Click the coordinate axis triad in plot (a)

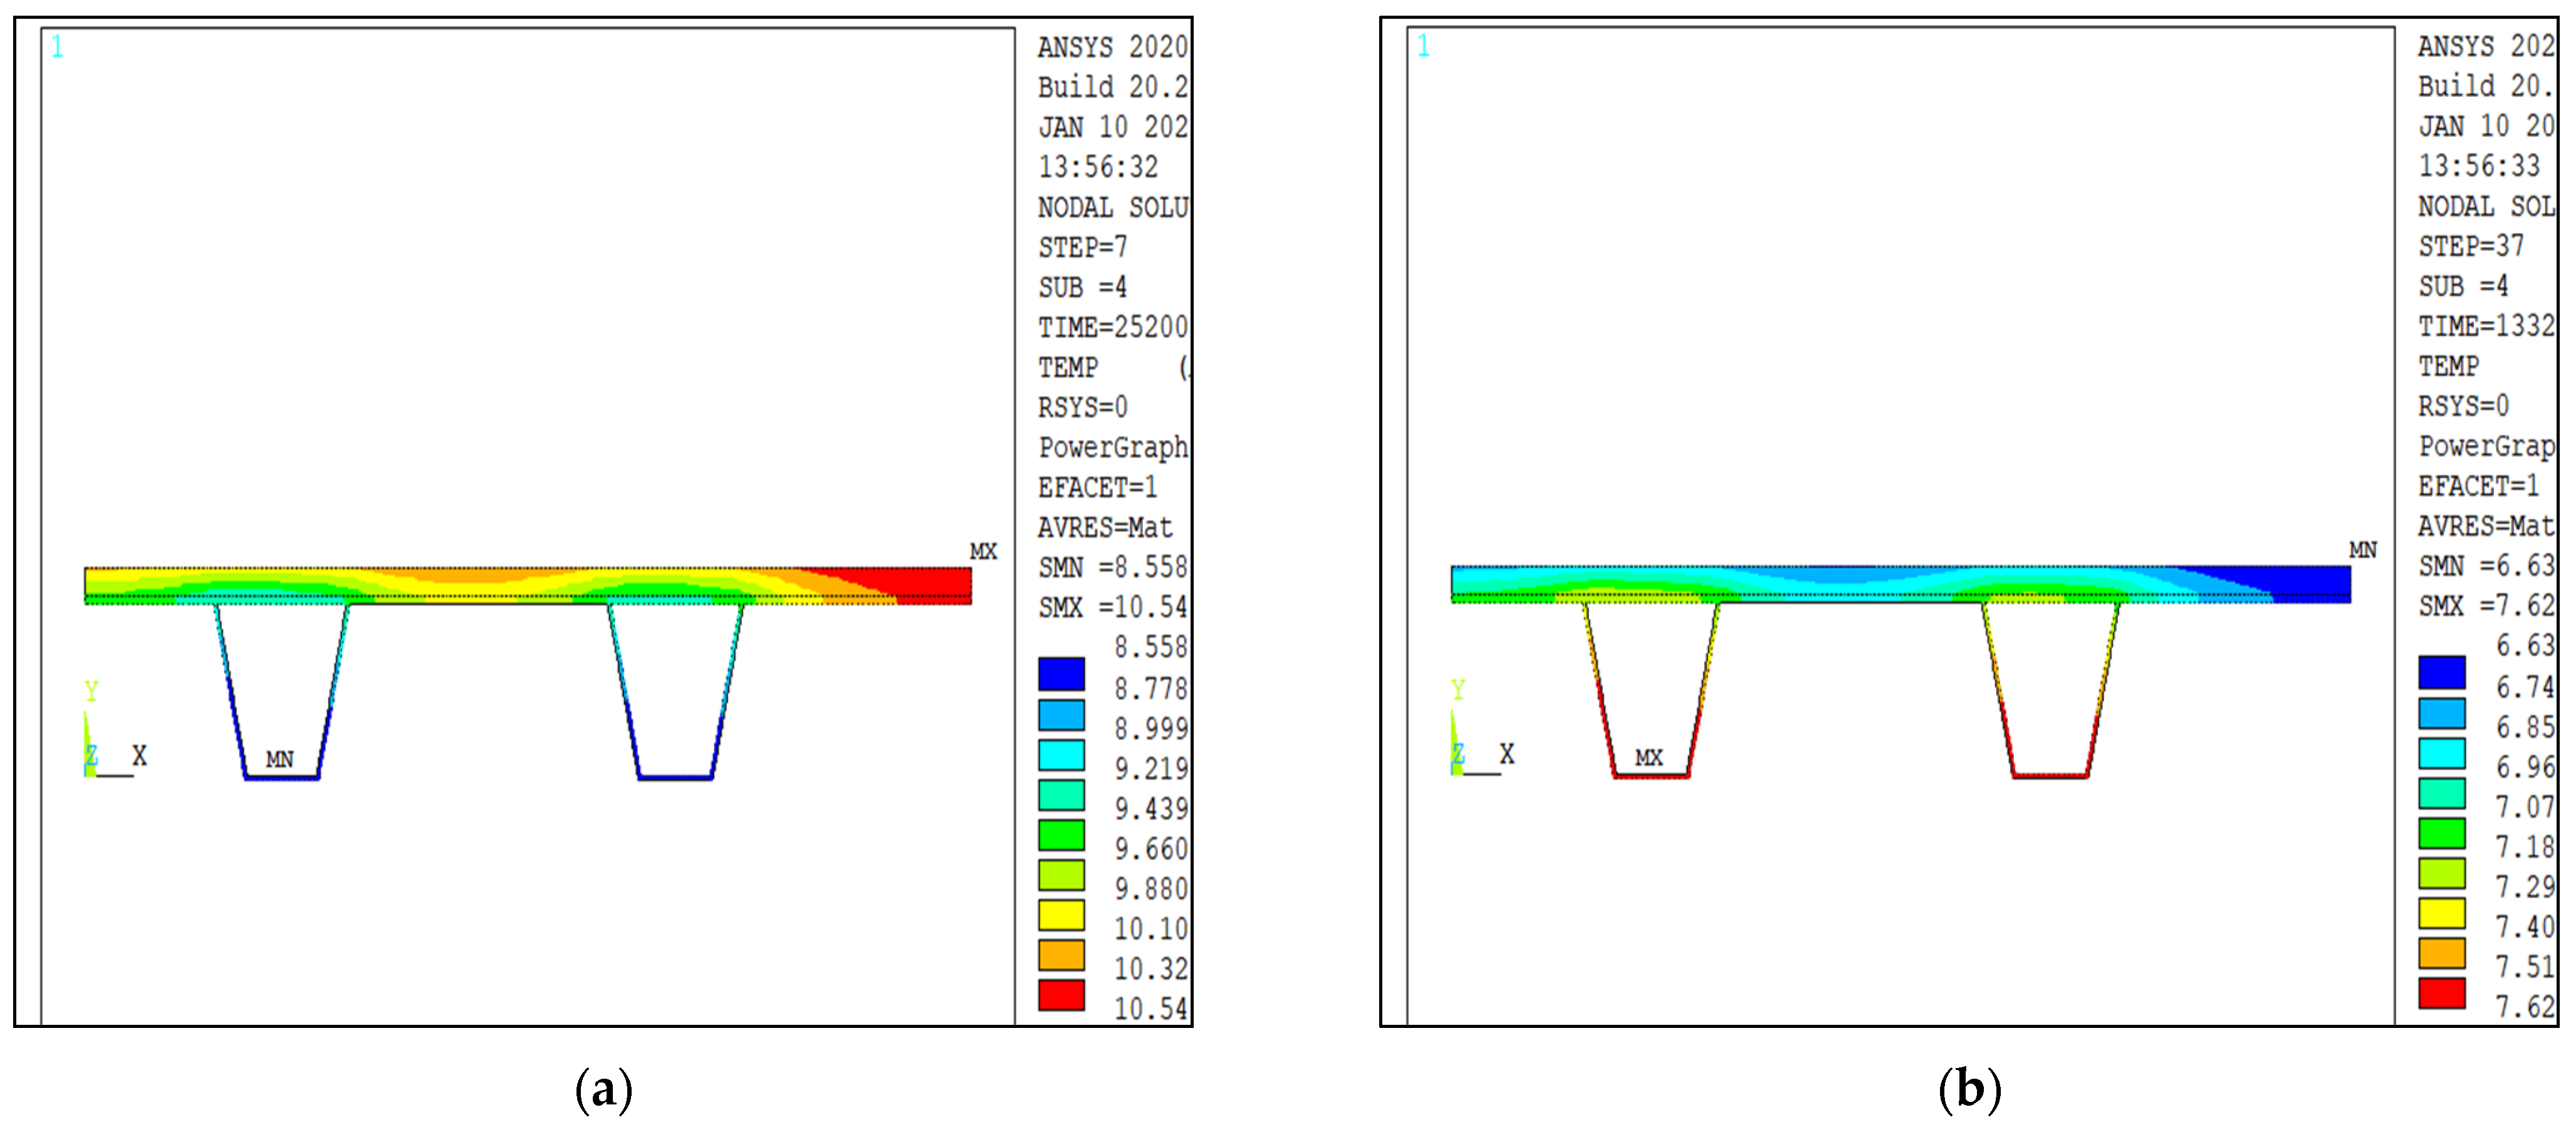pyautogui.click(x=115, y=730)
